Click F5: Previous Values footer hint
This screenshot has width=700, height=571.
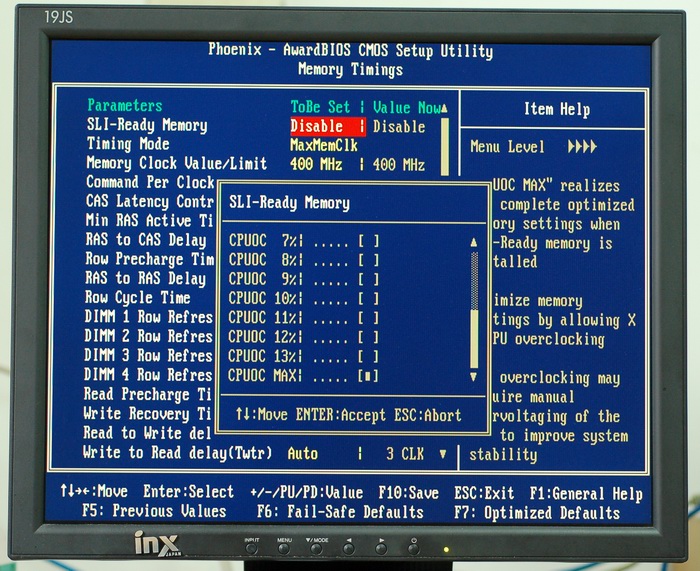point(154,510)
